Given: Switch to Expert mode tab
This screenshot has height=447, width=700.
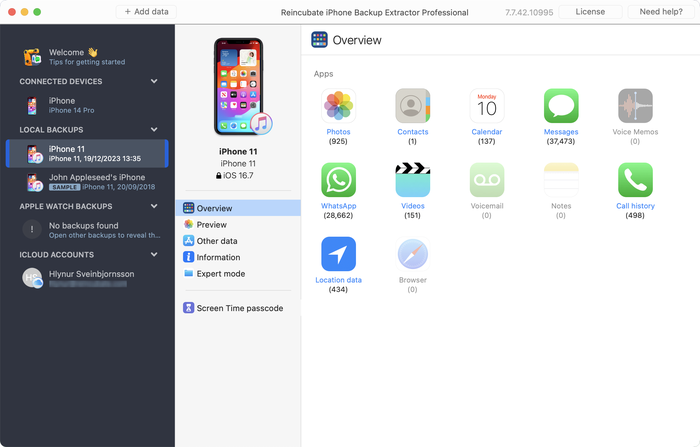Looking at the screenshot, I should coord(238,274).
